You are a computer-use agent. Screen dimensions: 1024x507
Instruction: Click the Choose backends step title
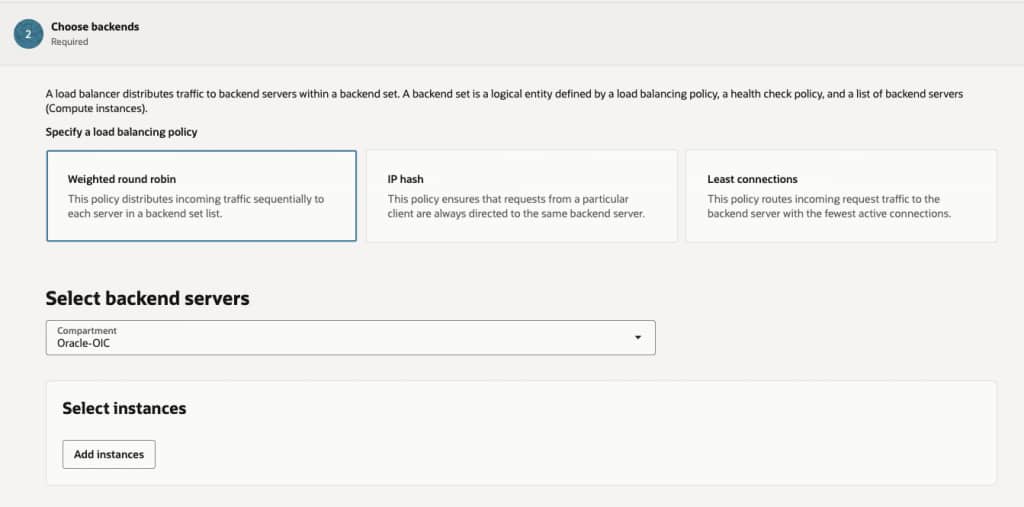tap(95, 27)
